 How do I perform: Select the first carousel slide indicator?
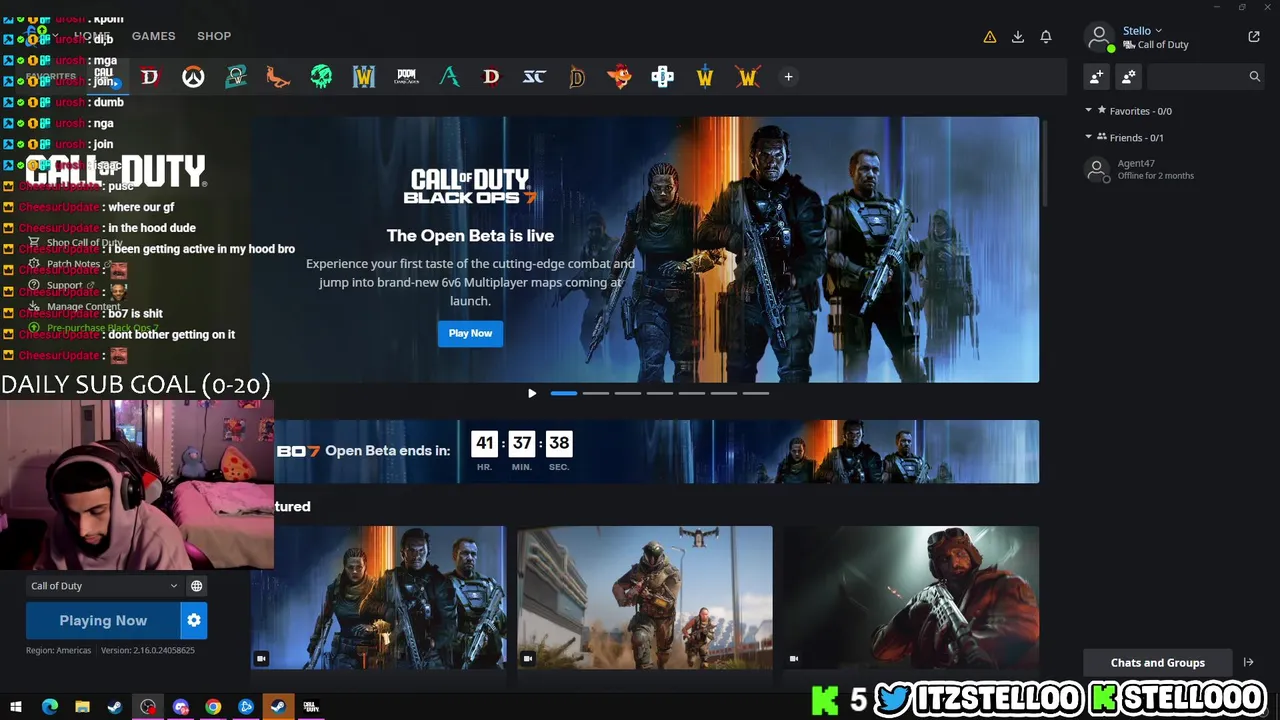pyautogui.click(x=564, y=393)
